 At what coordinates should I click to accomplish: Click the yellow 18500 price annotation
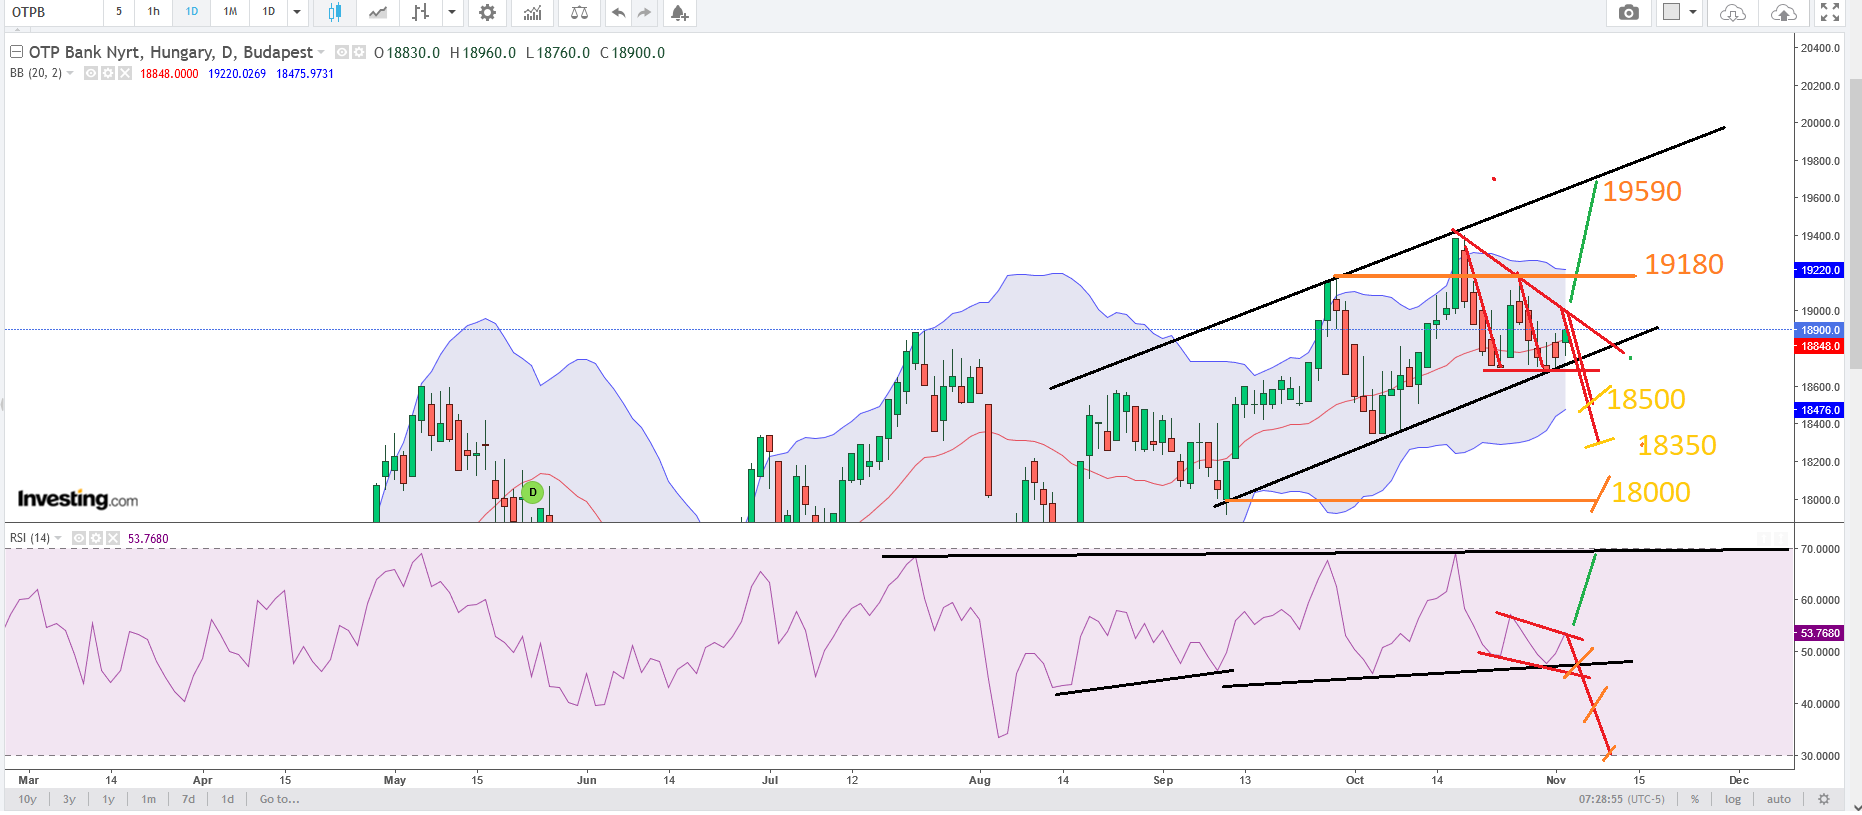pyautogui.click(x=1646, y=399)
